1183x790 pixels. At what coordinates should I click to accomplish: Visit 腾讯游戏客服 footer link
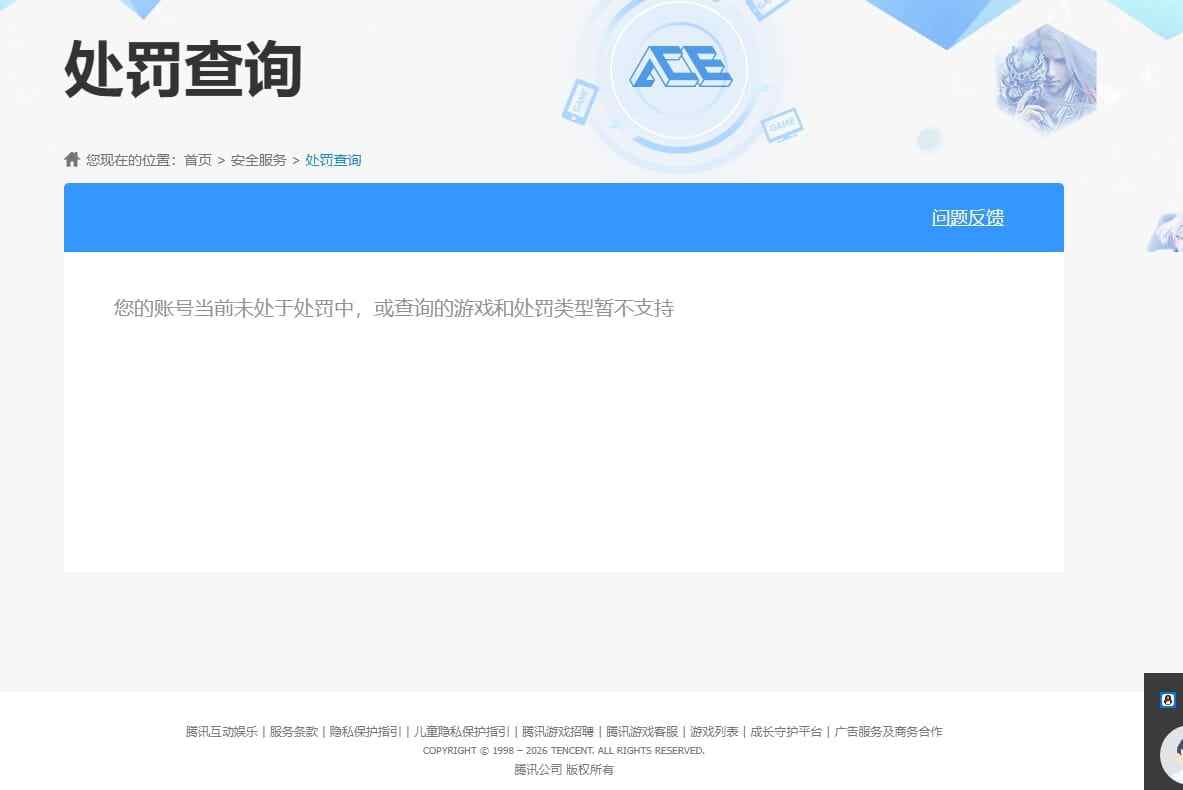(x=642, y=731)
